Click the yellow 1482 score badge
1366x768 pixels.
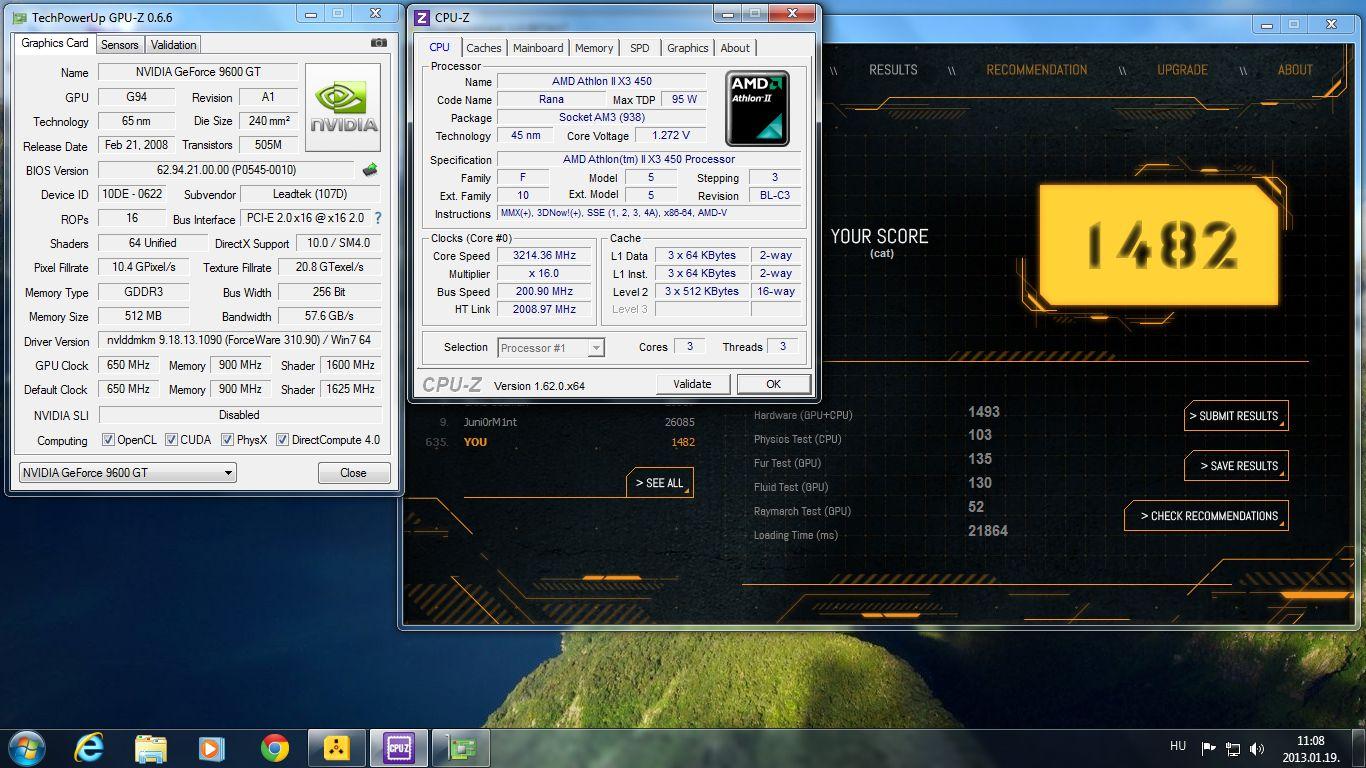pos(1159,243)
